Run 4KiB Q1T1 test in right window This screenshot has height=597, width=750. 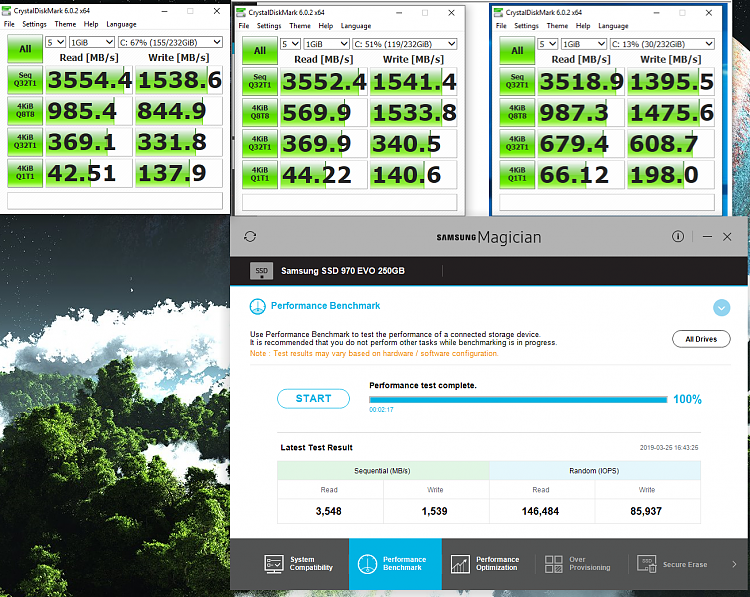[517, 175]
